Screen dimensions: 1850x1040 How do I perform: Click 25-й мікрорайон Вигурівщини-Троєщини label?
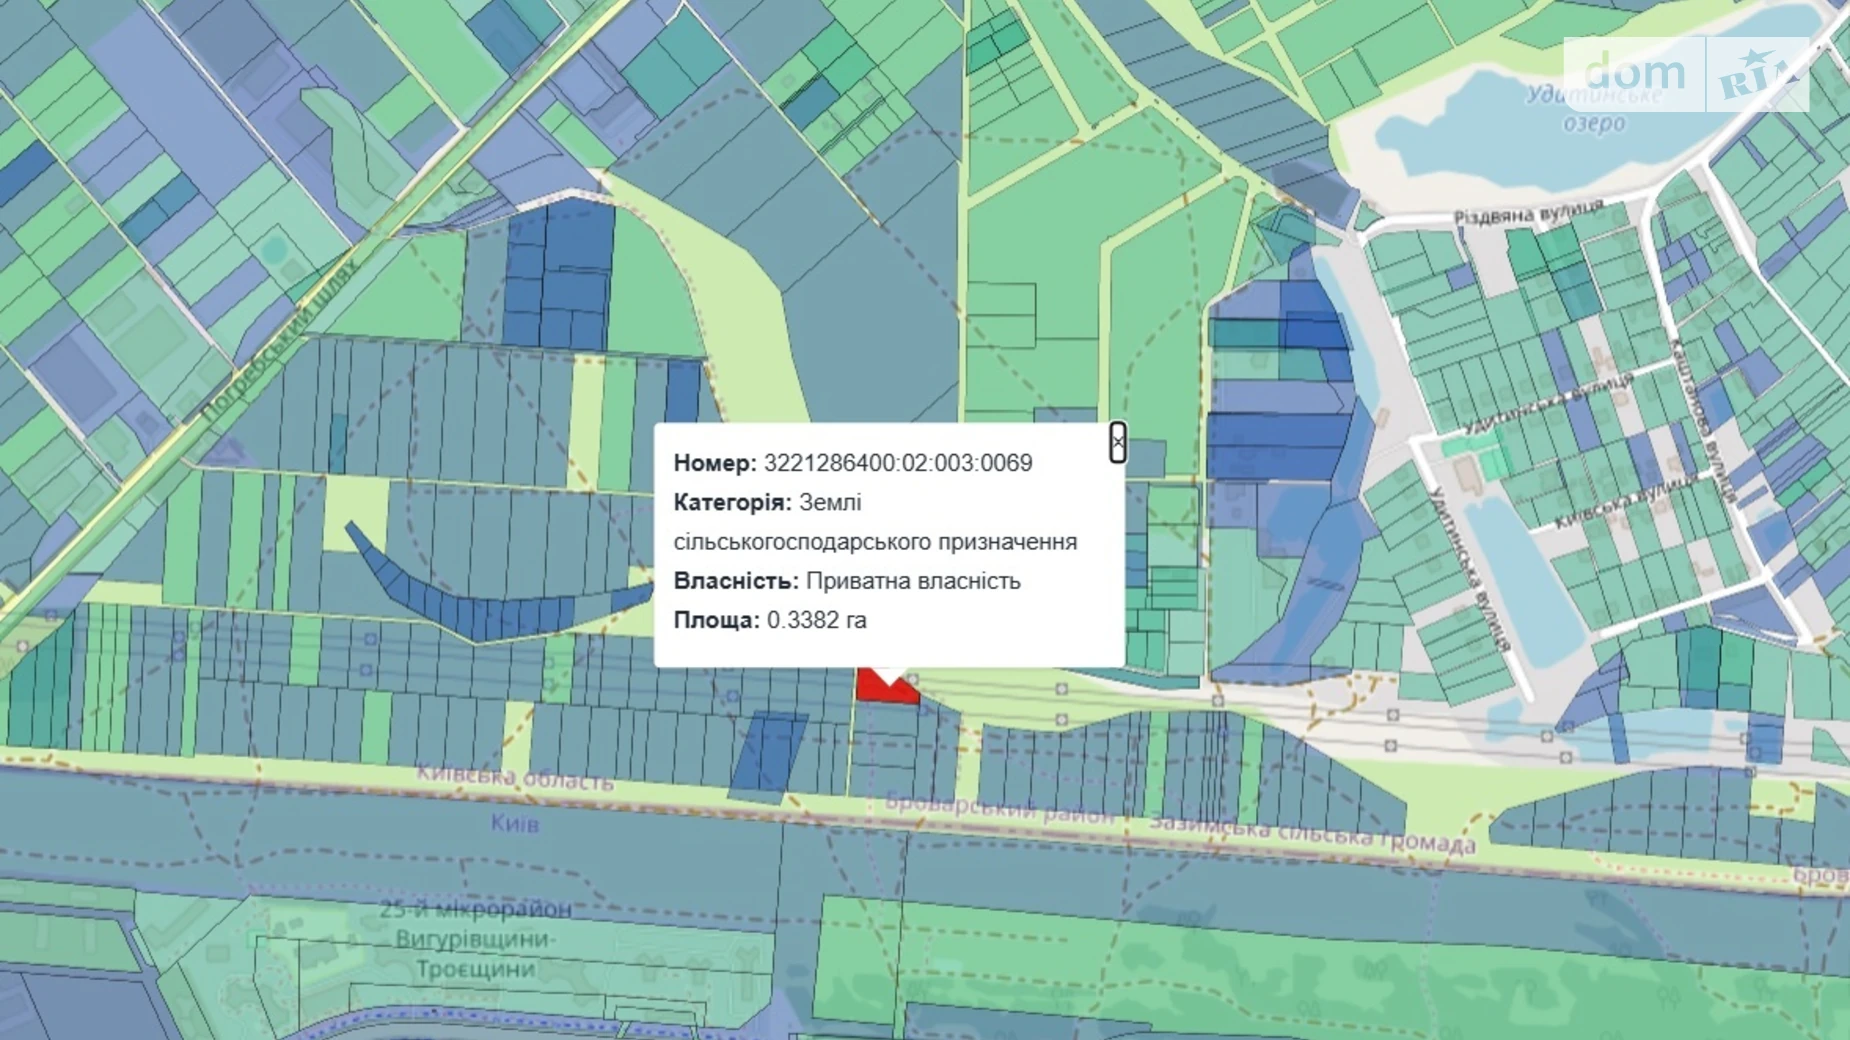pyautogui.click(x=475, y=939)
